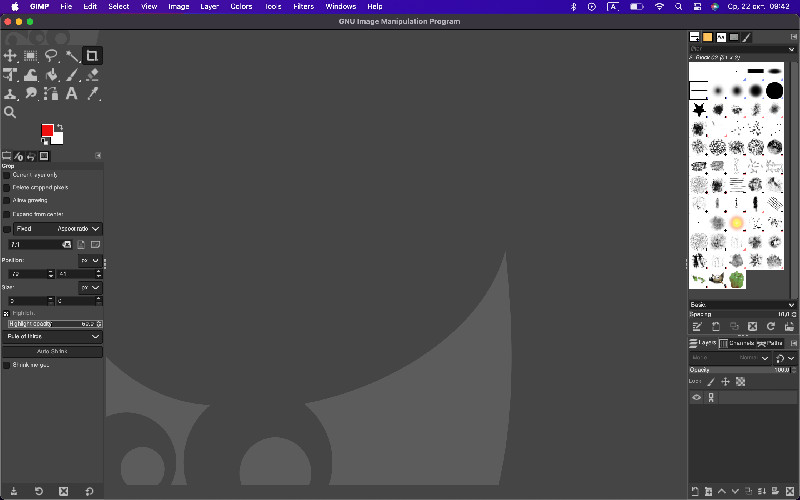The image size is (800, 500).
Task: Select the Crop tool
Action: coord(92,56)
